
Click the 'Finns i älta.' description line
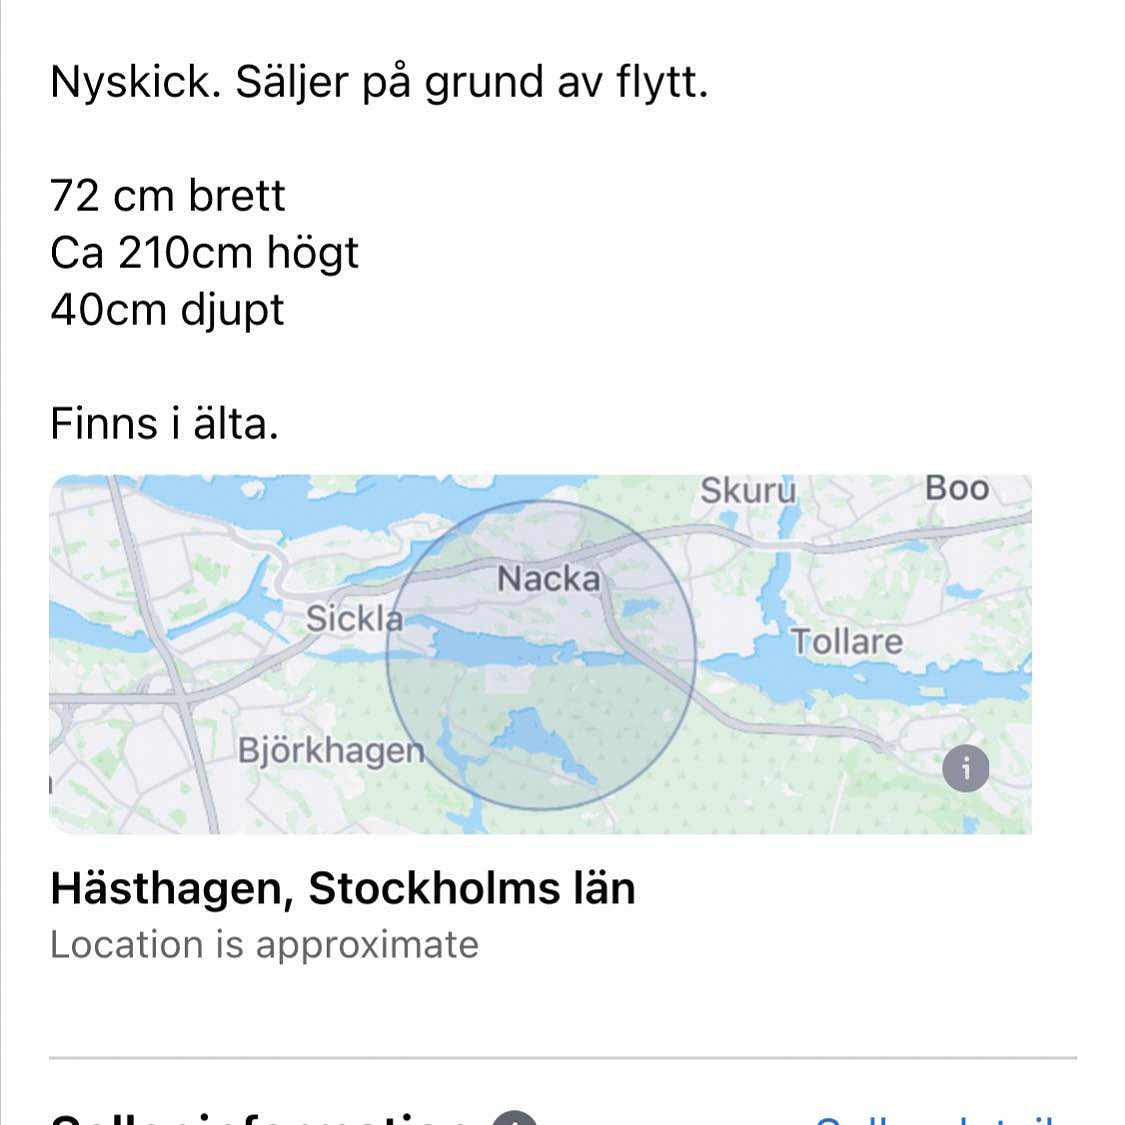click(164, 423)
